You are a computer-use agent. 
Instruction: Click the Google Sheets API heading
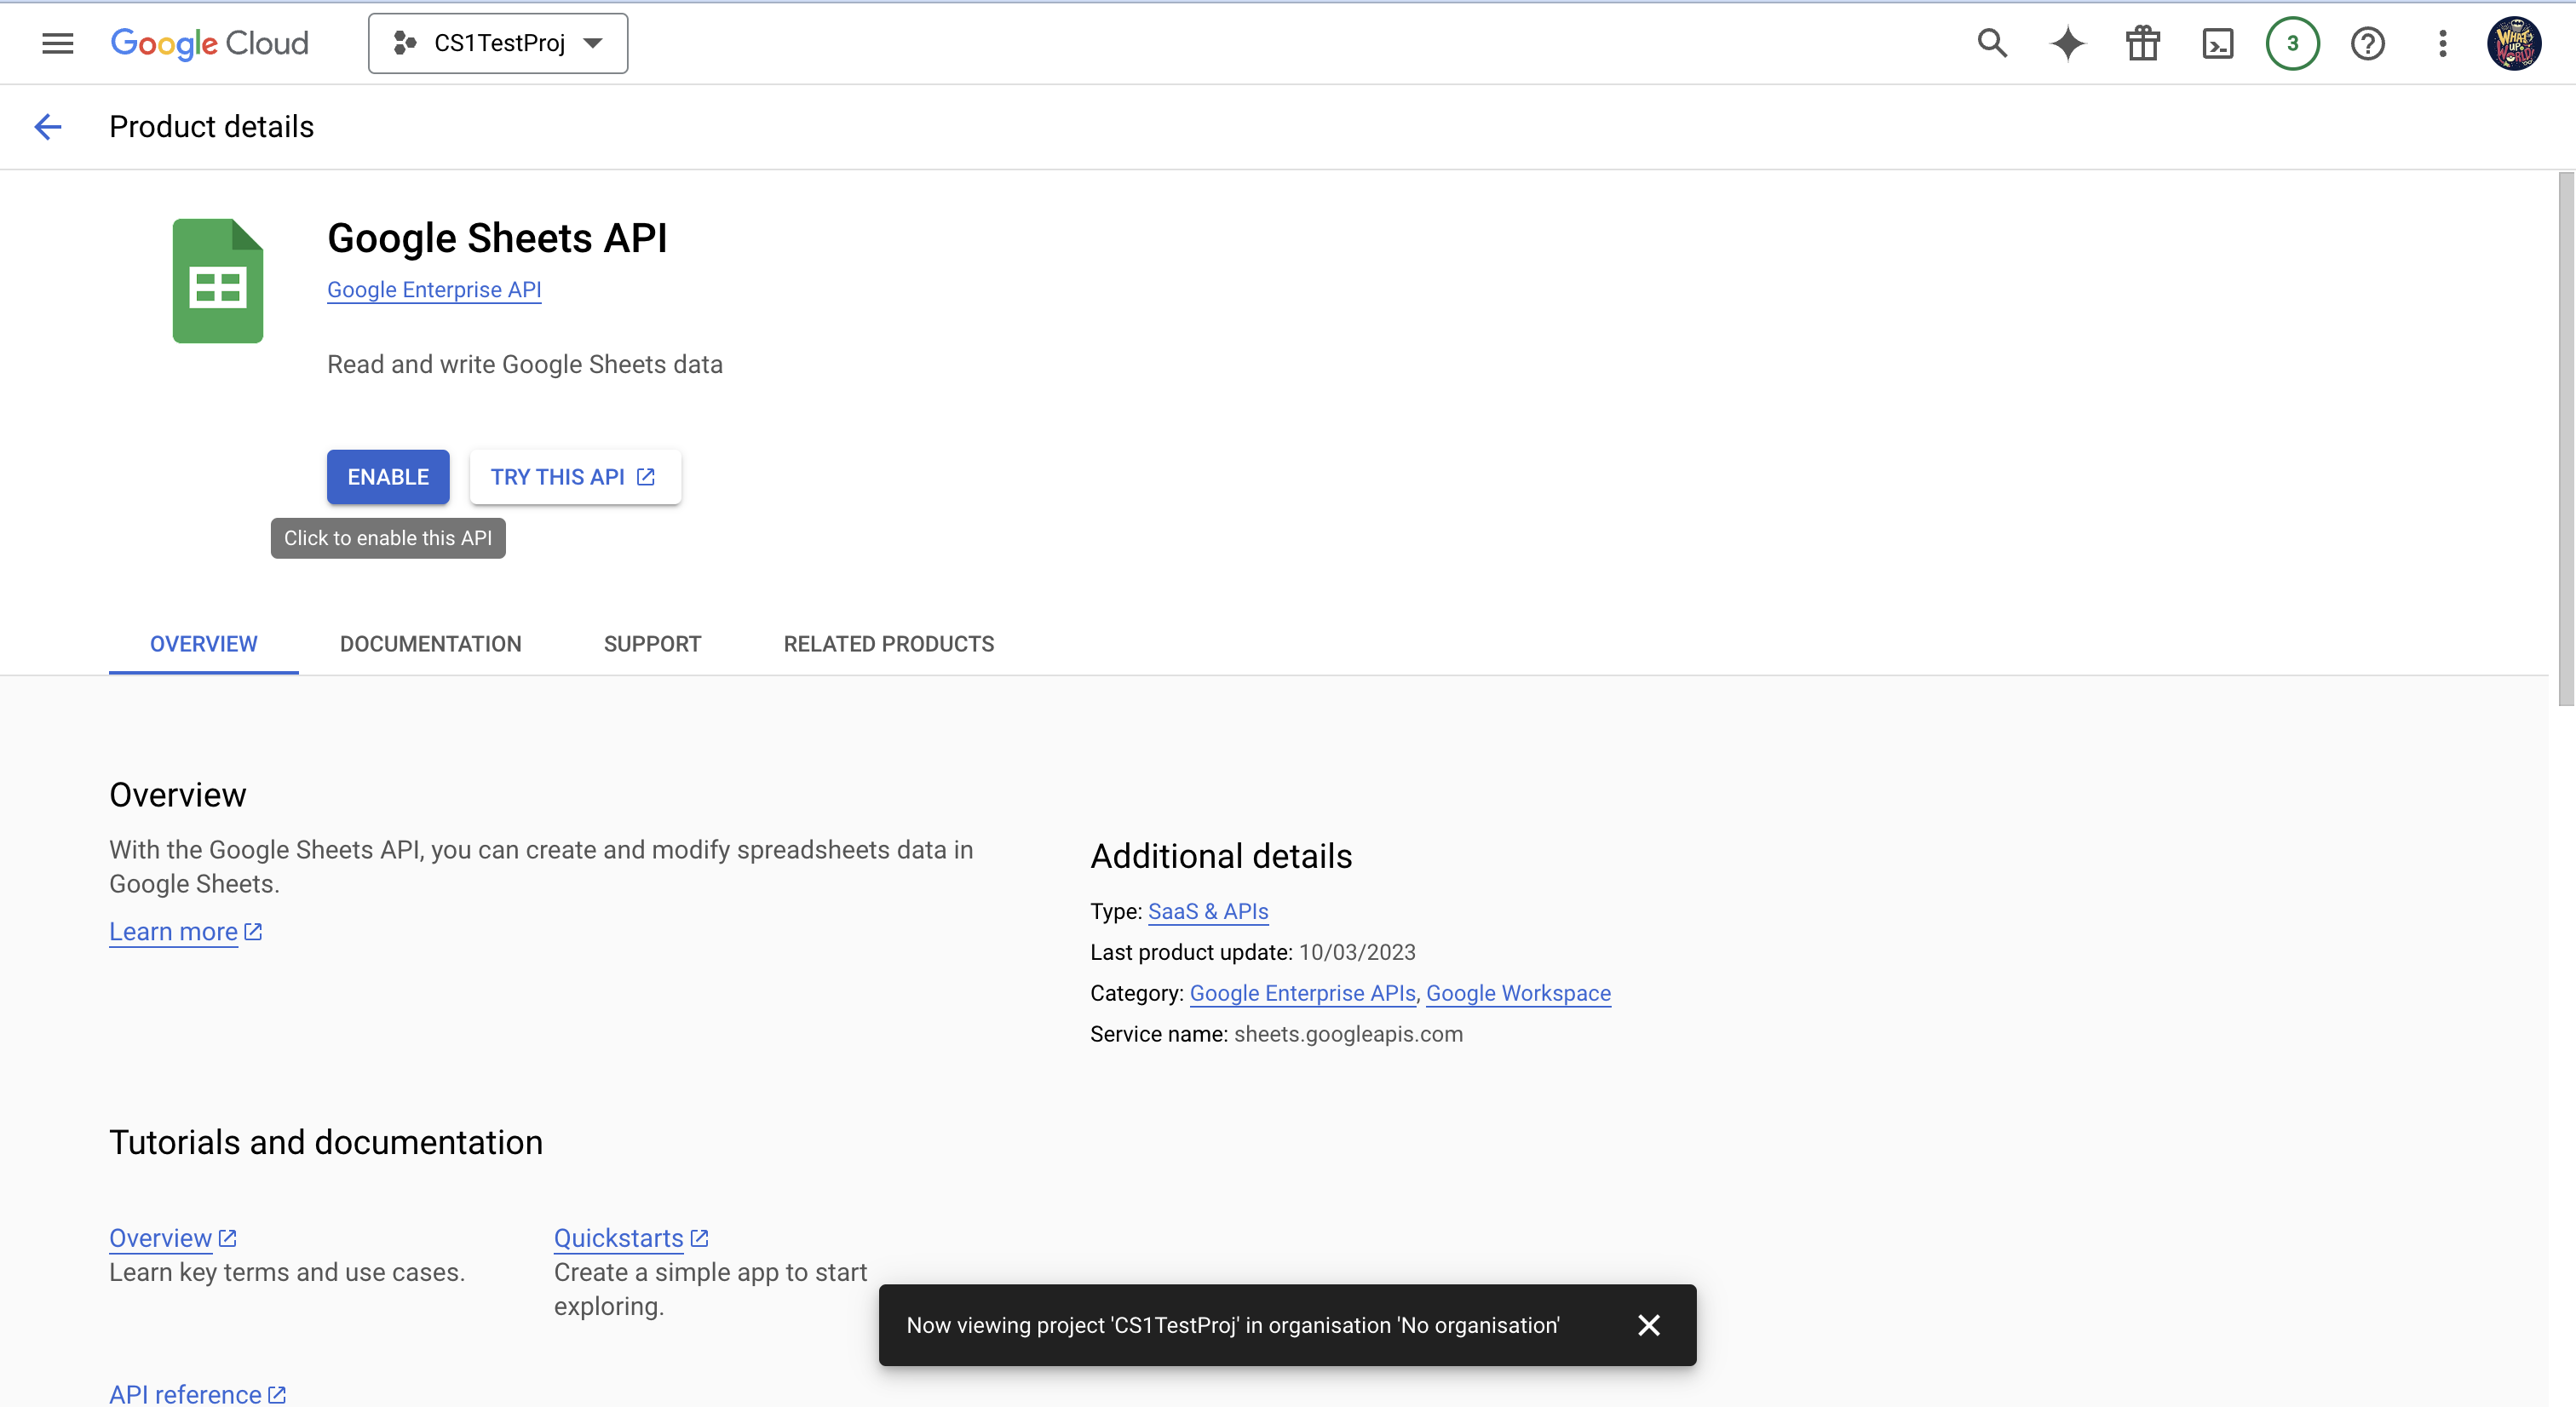point(497,238)
